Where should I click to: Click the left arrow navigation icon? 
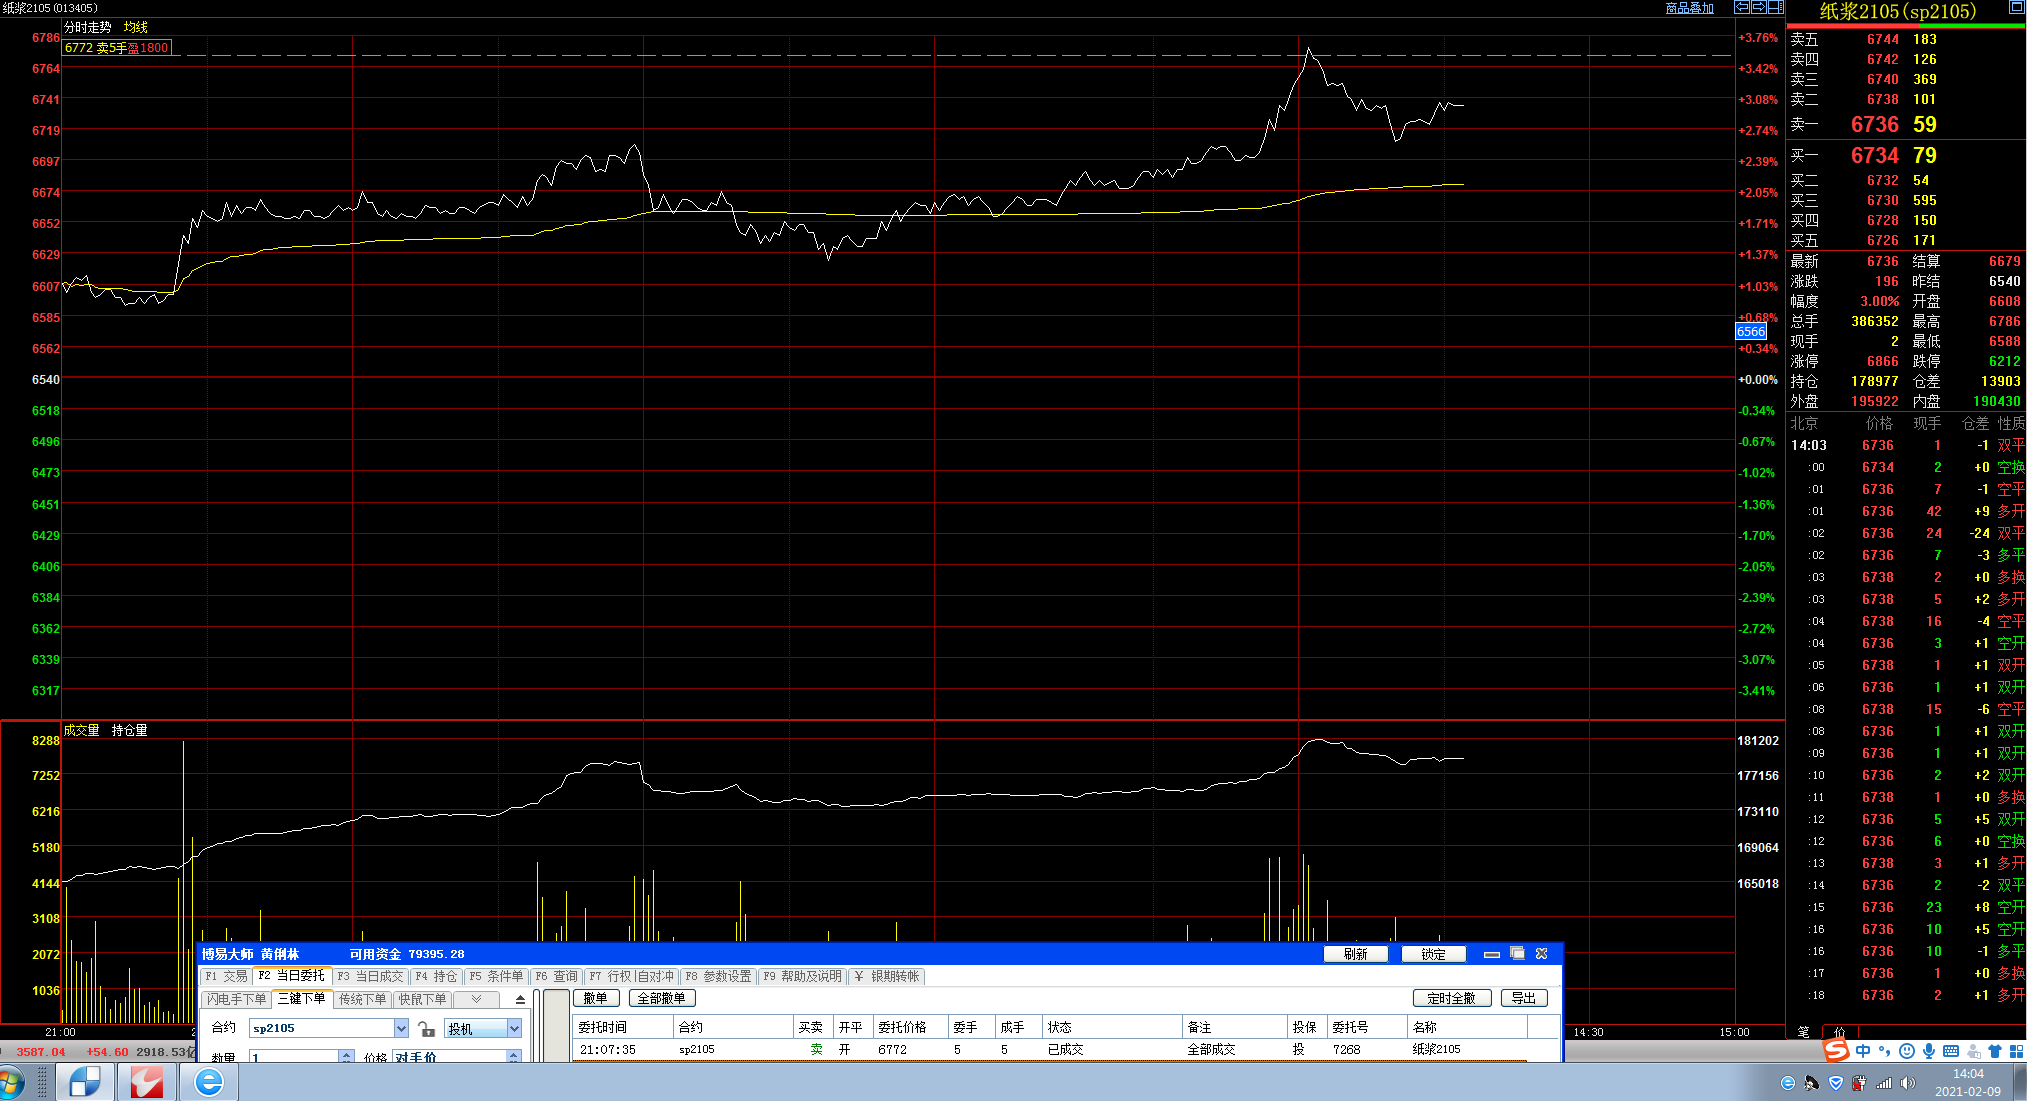(1741, 7)
